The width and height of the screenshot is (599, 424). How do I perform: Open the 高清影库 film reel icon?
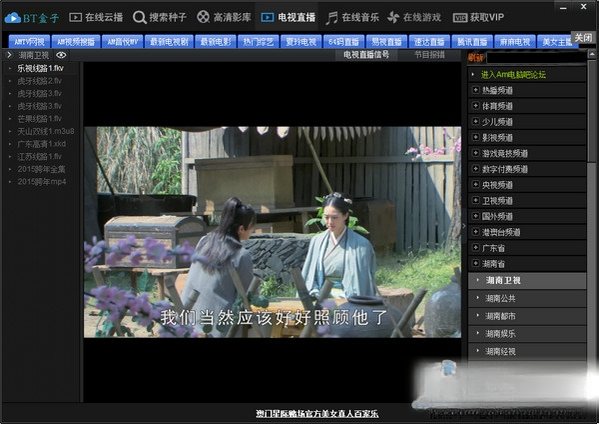click(x=203, y=17)
